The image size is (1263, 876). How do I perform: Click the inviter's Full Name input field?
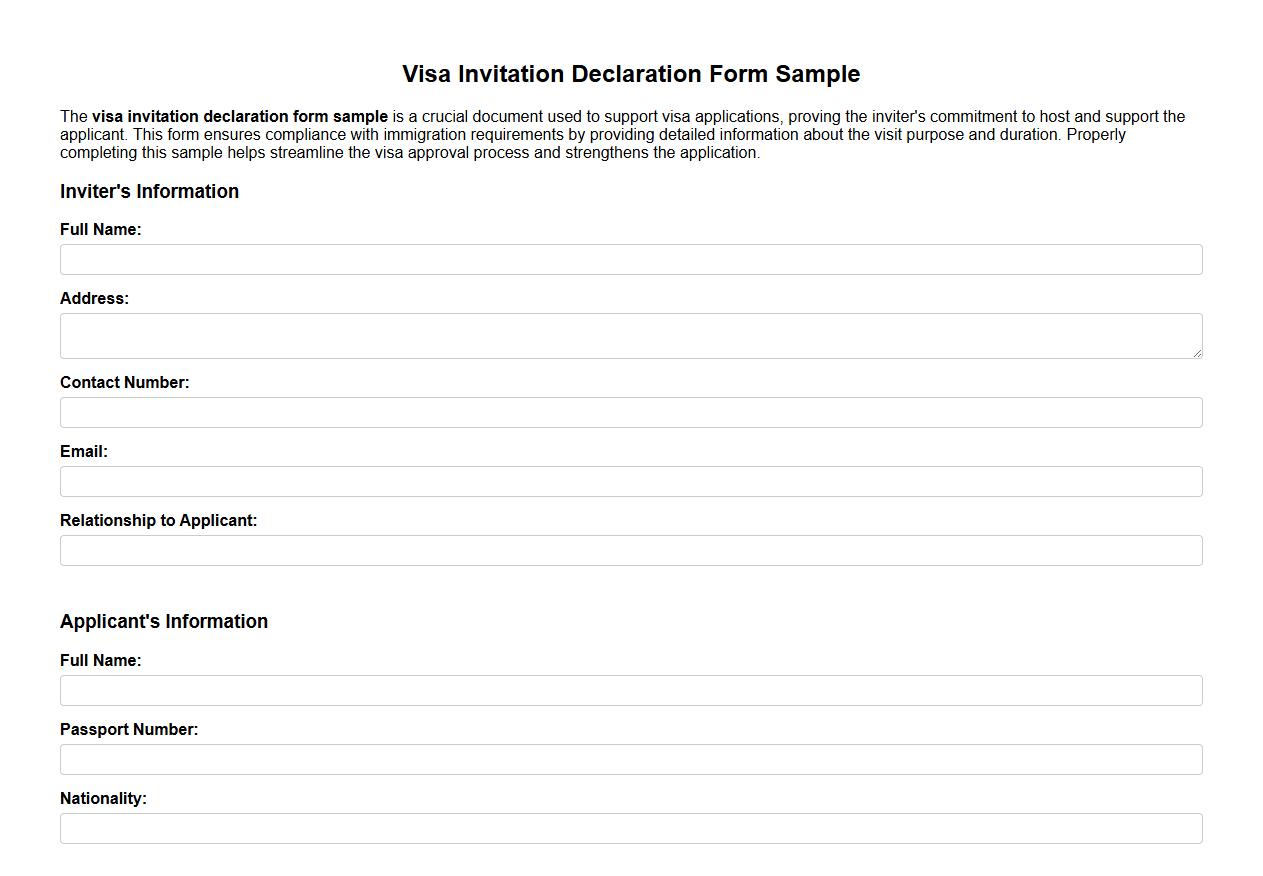coord(631,259)
